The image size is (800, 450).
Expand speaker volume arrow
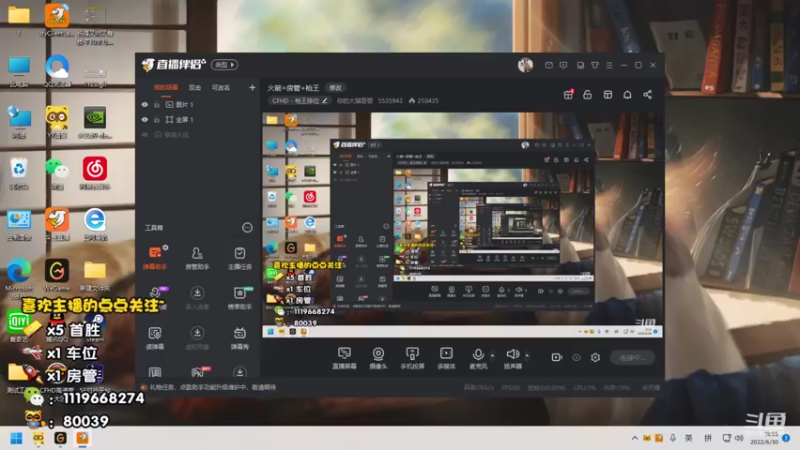(527, 355)
